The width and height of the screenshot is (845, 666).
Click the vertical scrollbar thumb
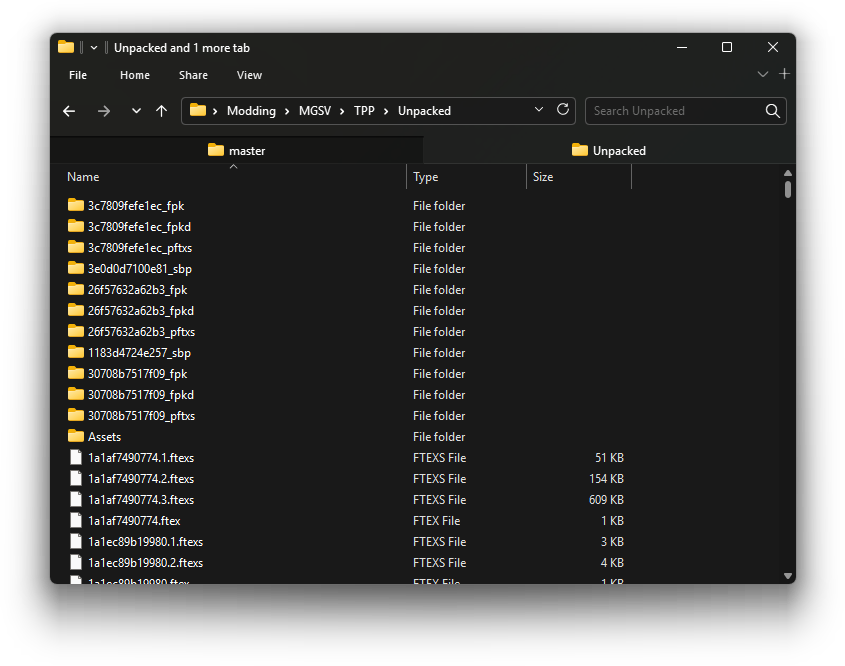[788, 189]
